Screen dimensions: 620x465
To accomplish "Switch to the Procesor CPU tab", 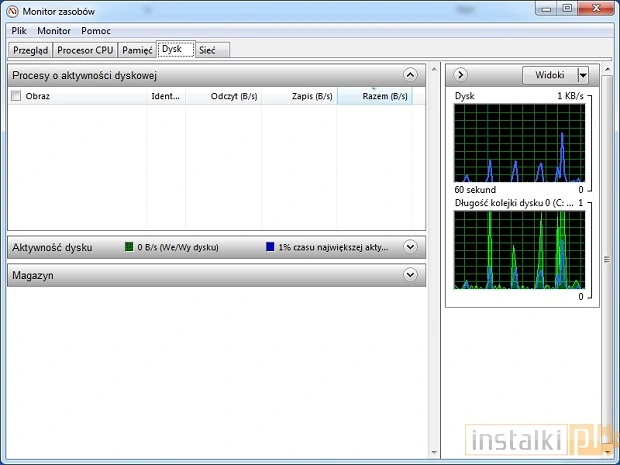I will 85,50.
